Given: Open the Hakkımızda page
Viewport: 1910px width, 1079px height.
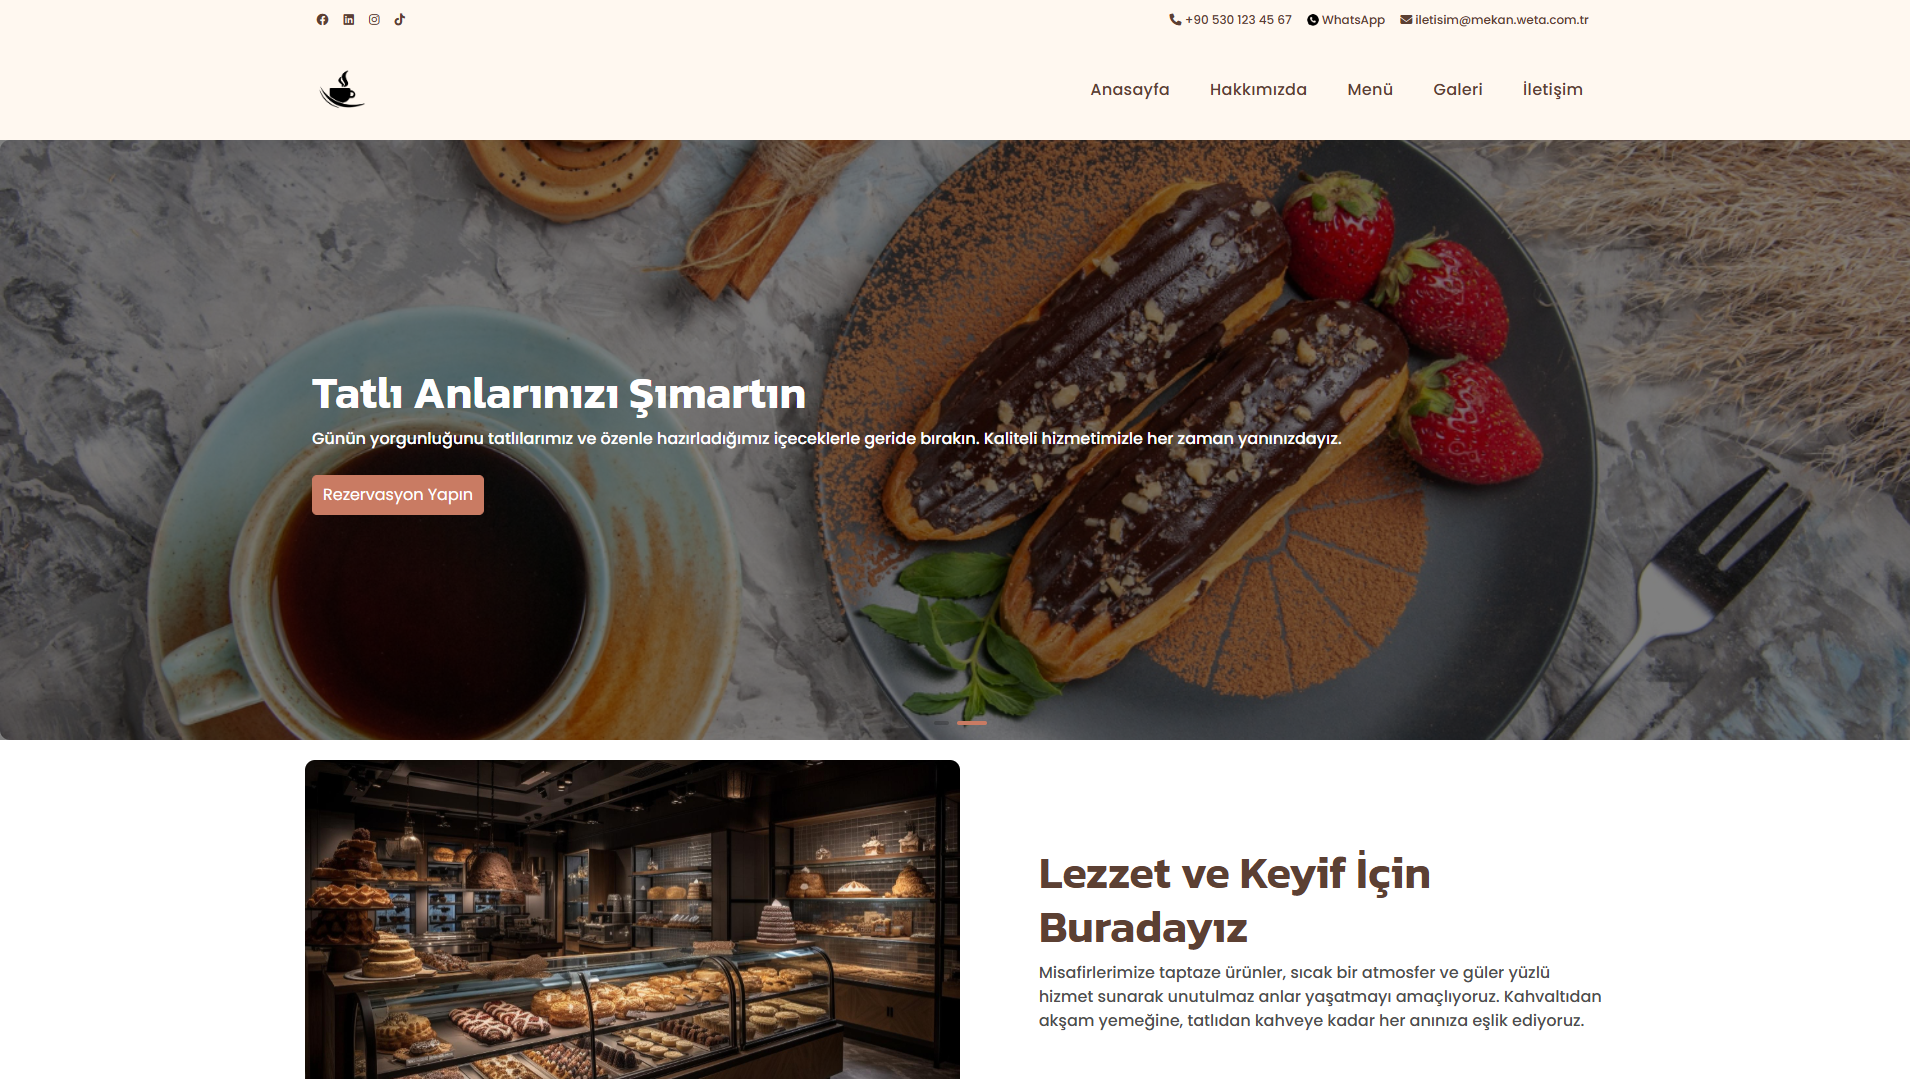Looking at the screenshot, I should (x=1258, y=89).
